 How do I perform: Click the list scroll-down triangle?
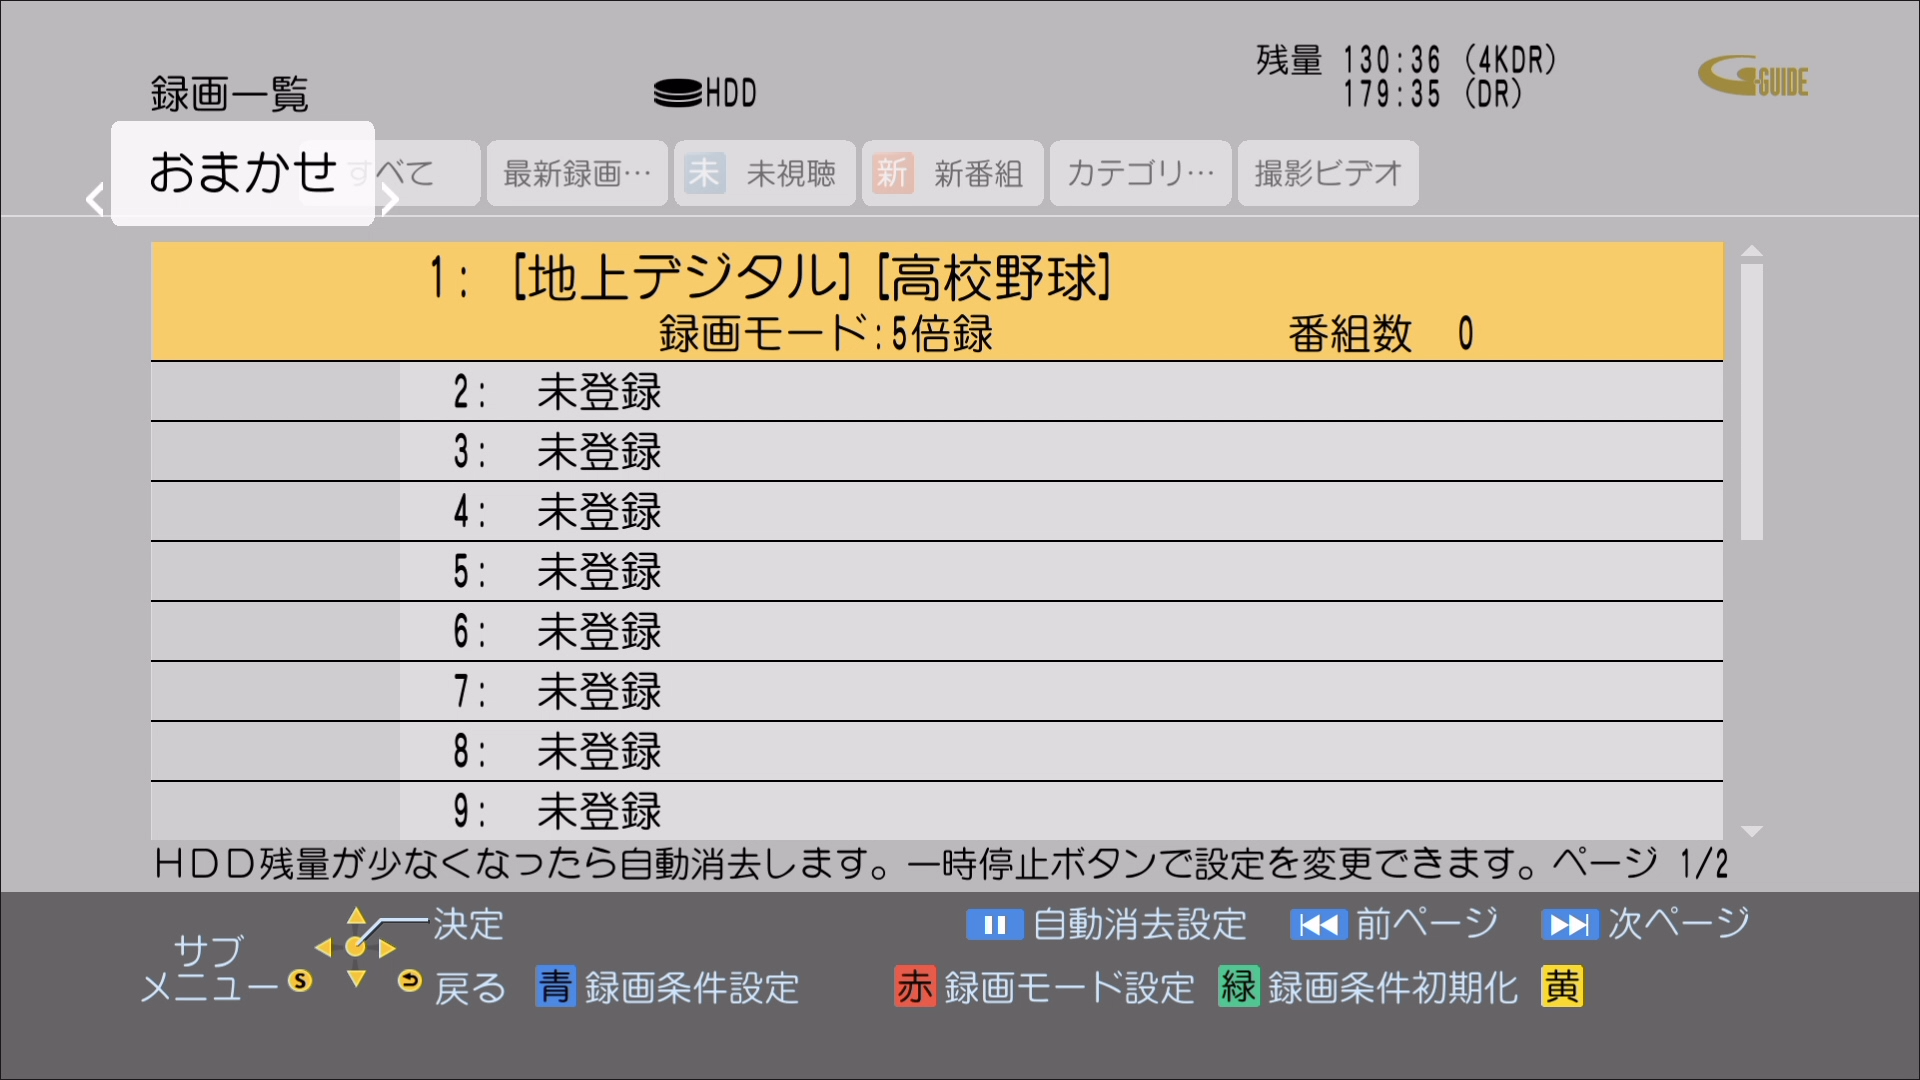click(x=1751, y=831)
